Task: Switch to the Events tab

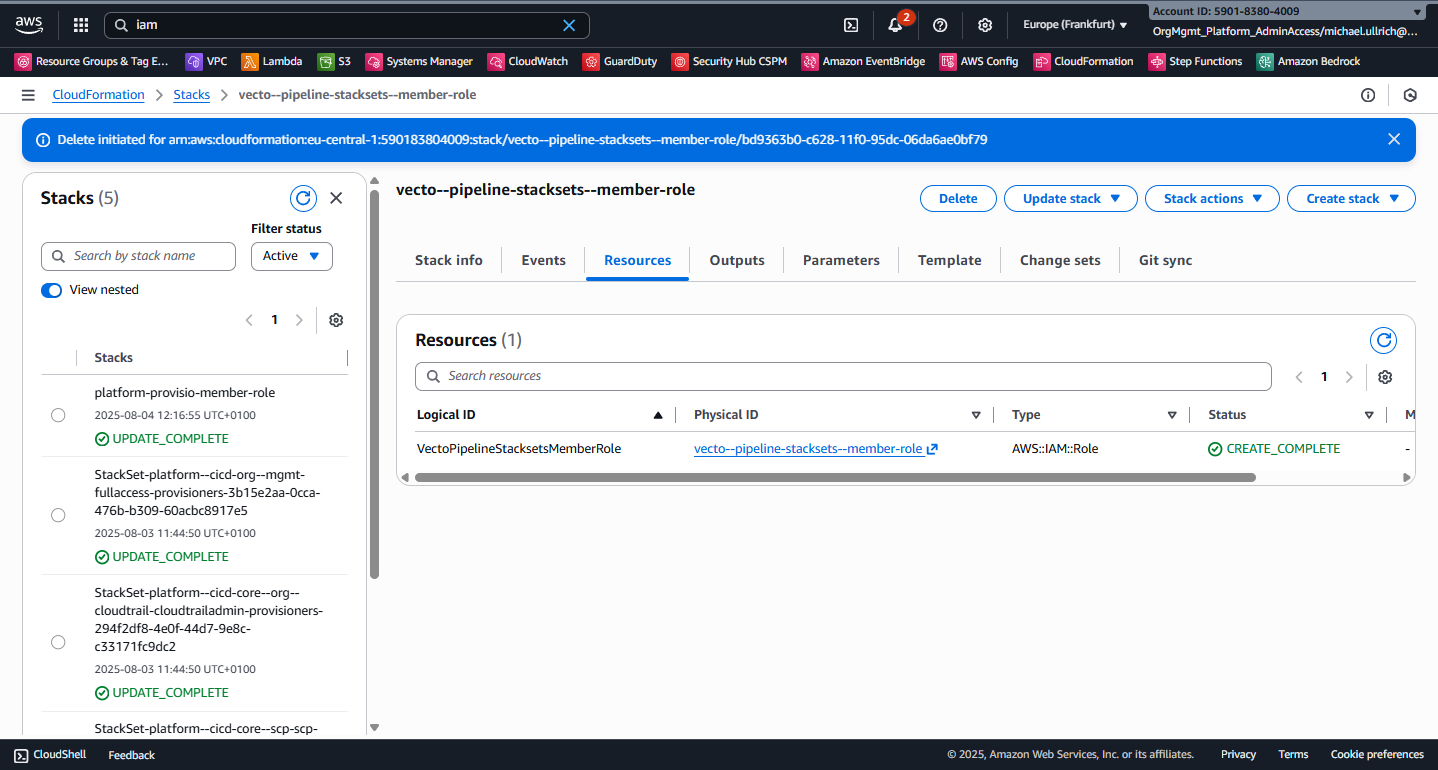Action: [x=543, y=260]
